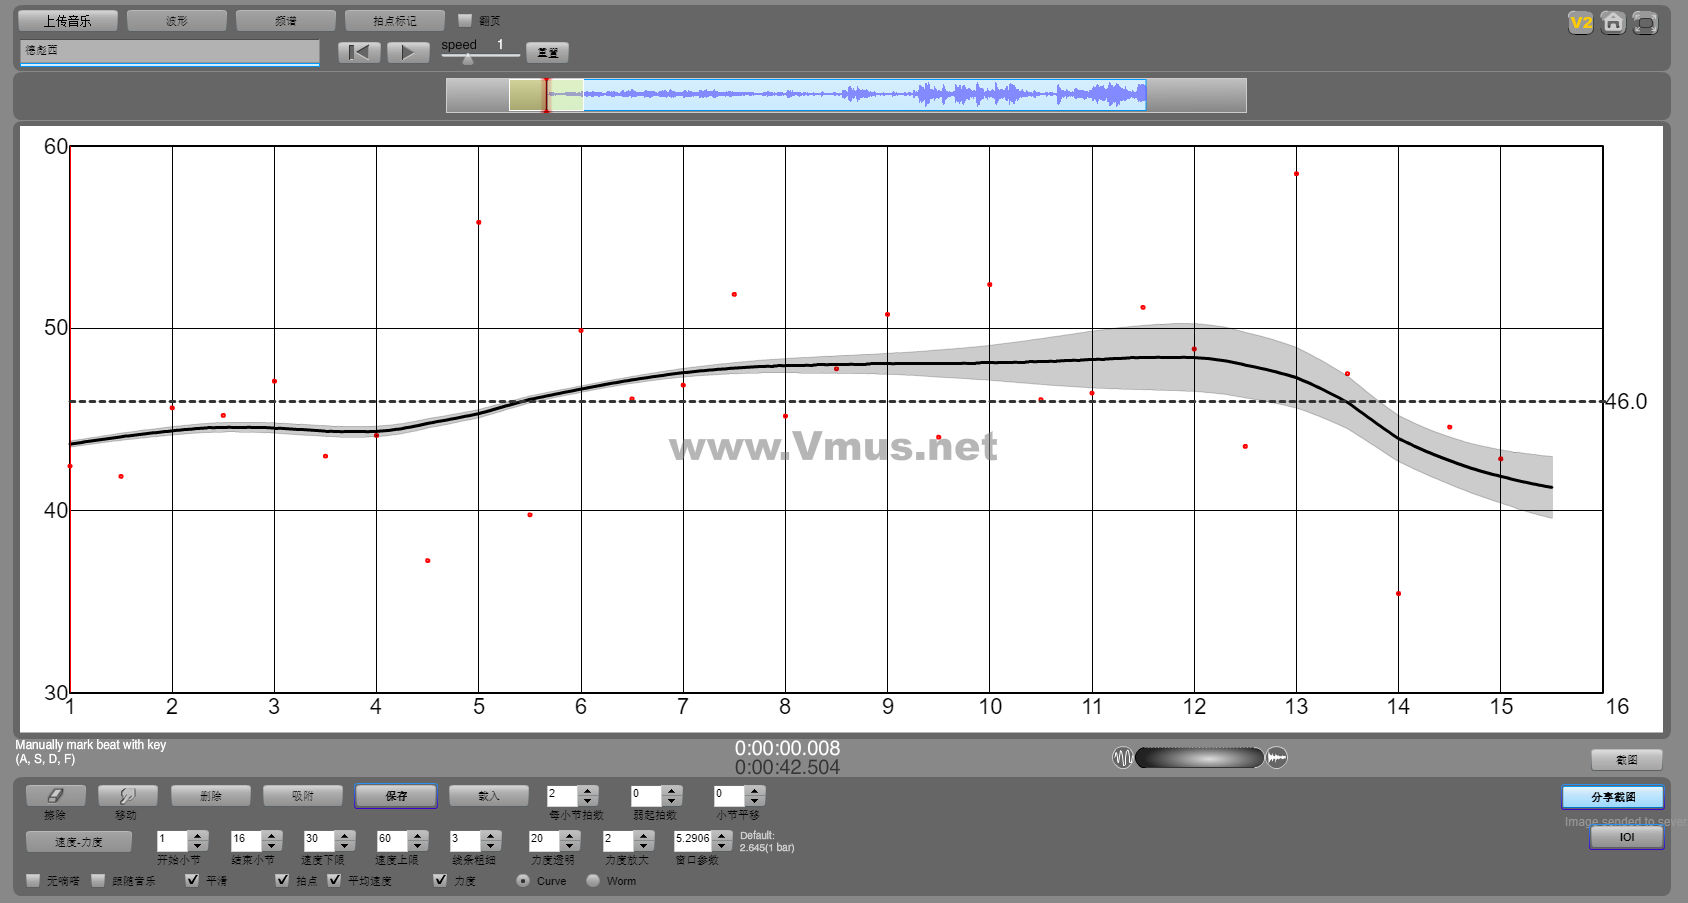Viewport: 1688px width, 903px height.
Task: Toggle fullscreen view icon
Action: [x=1645, y=23]
